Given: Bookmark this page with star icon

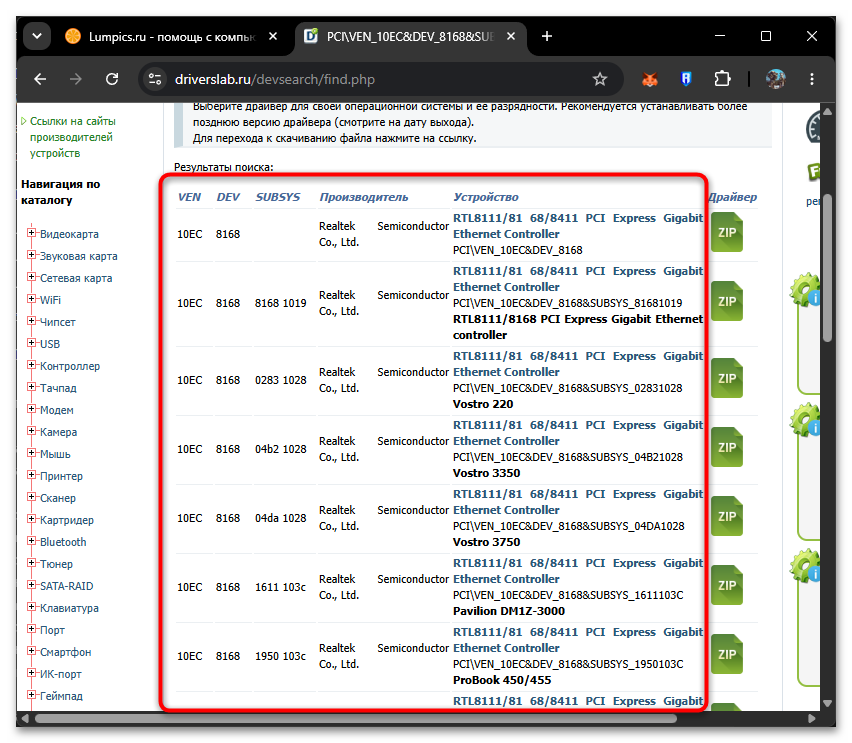Looking at the screenshot, I should [599, 79].
